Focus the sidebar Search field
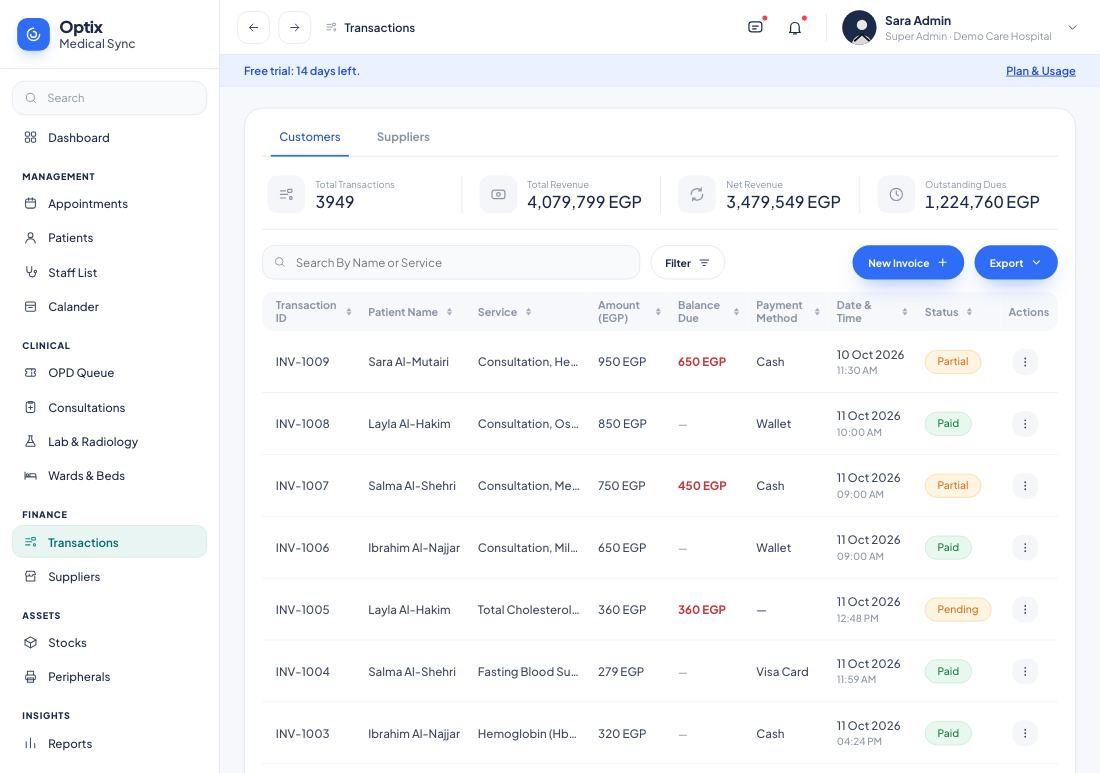 [109, 98]
